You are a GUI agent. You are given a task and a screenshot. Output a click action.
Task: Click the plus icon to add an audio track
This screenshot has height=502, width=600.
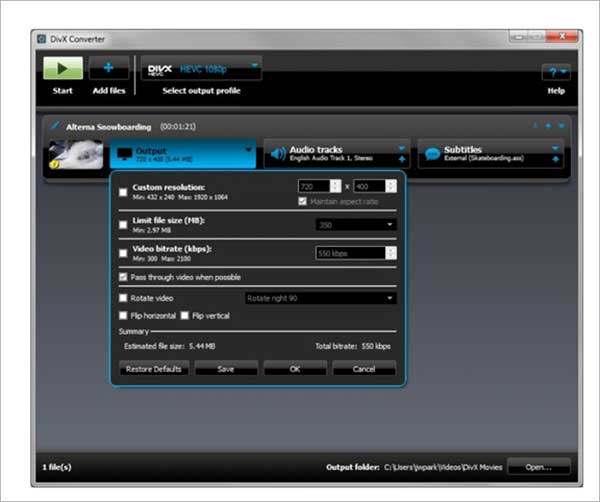(x=402, y=159)
